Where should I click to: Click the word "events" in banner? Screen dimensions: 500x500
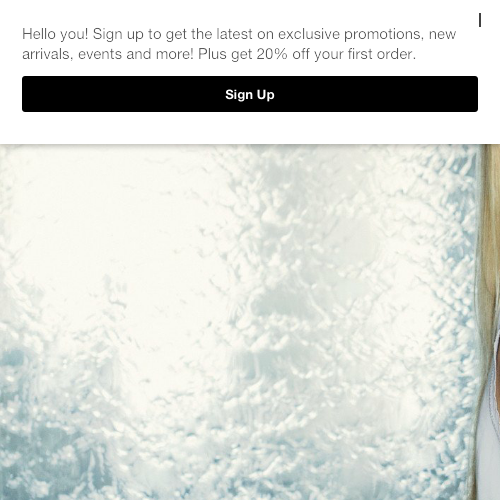[100, 54]
